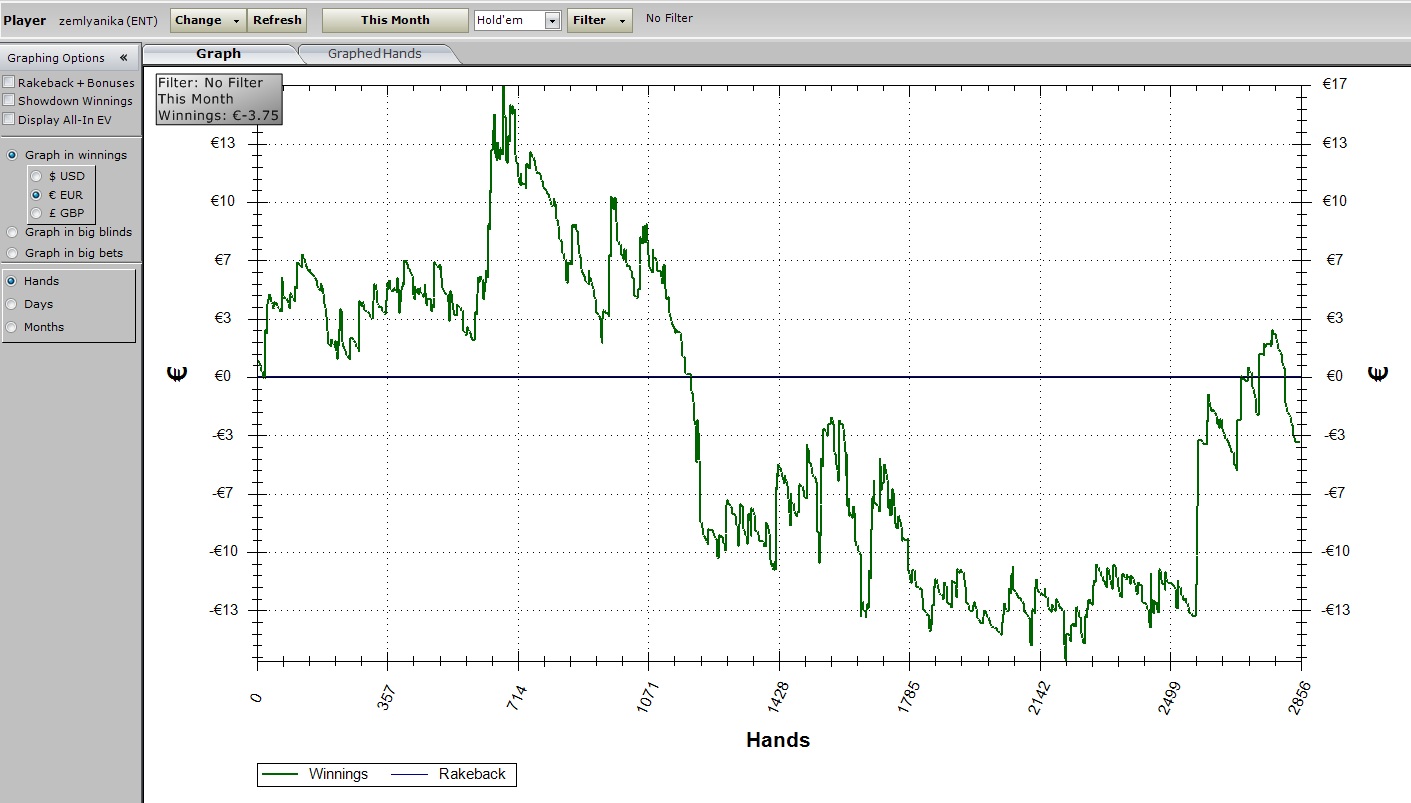The height and width of the screenshot is (803, 1411).
Task: Toggle Showdown Winnings checkbox
Action: [9, 101]
